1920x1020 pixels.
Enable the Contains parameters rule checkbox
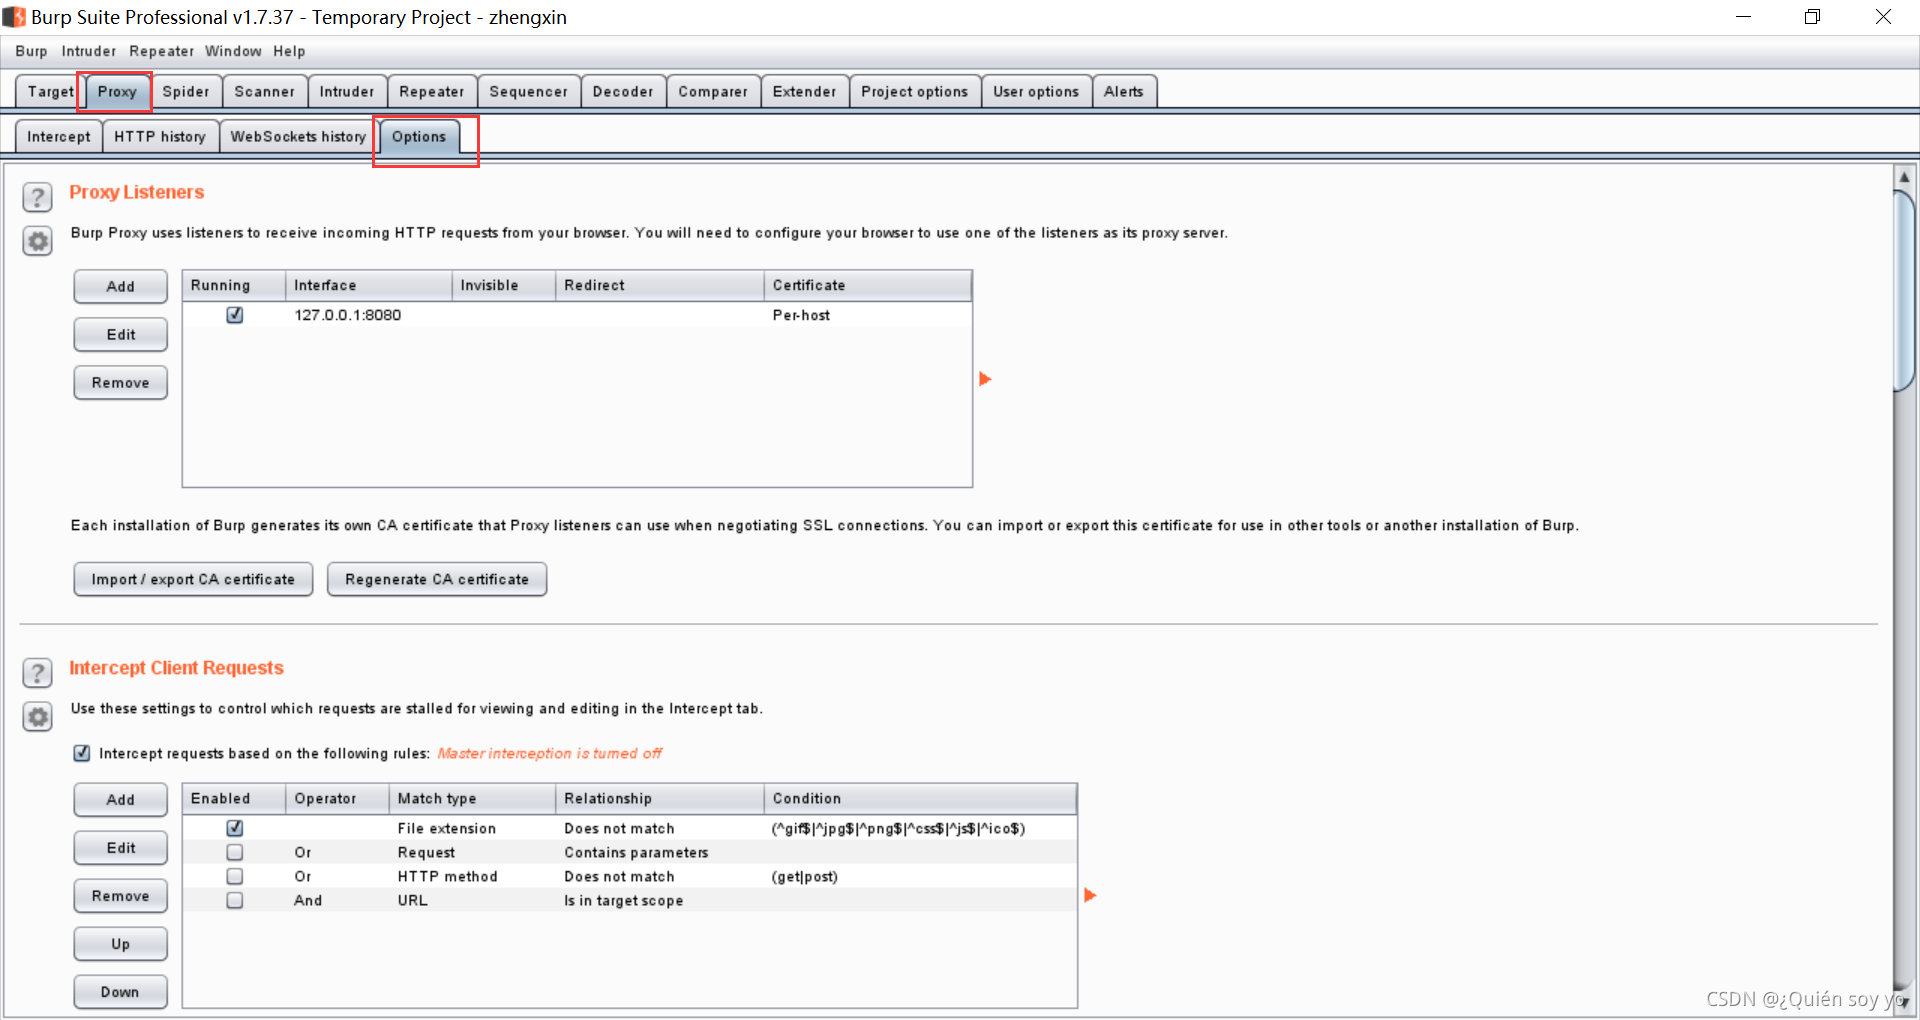tap(235, 852)
